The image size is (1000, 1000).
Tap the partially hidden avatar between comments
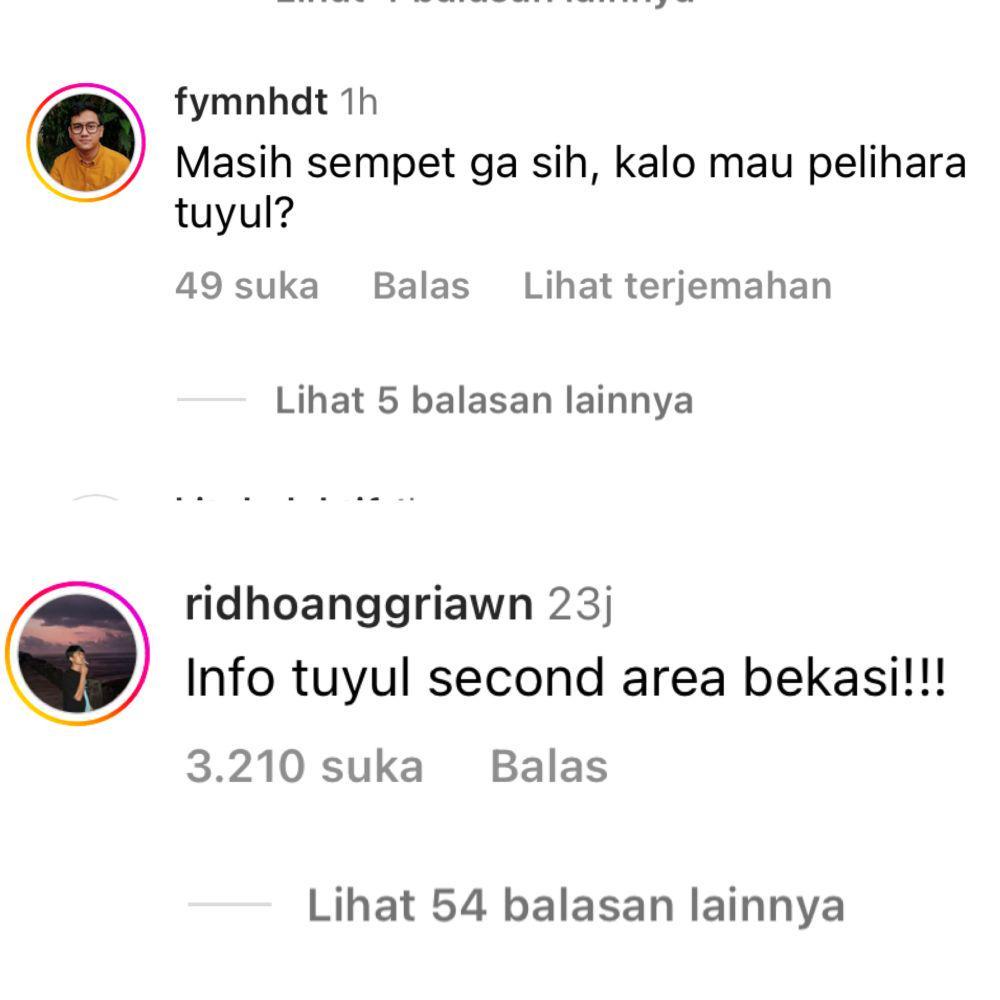[x=95, y=497]
